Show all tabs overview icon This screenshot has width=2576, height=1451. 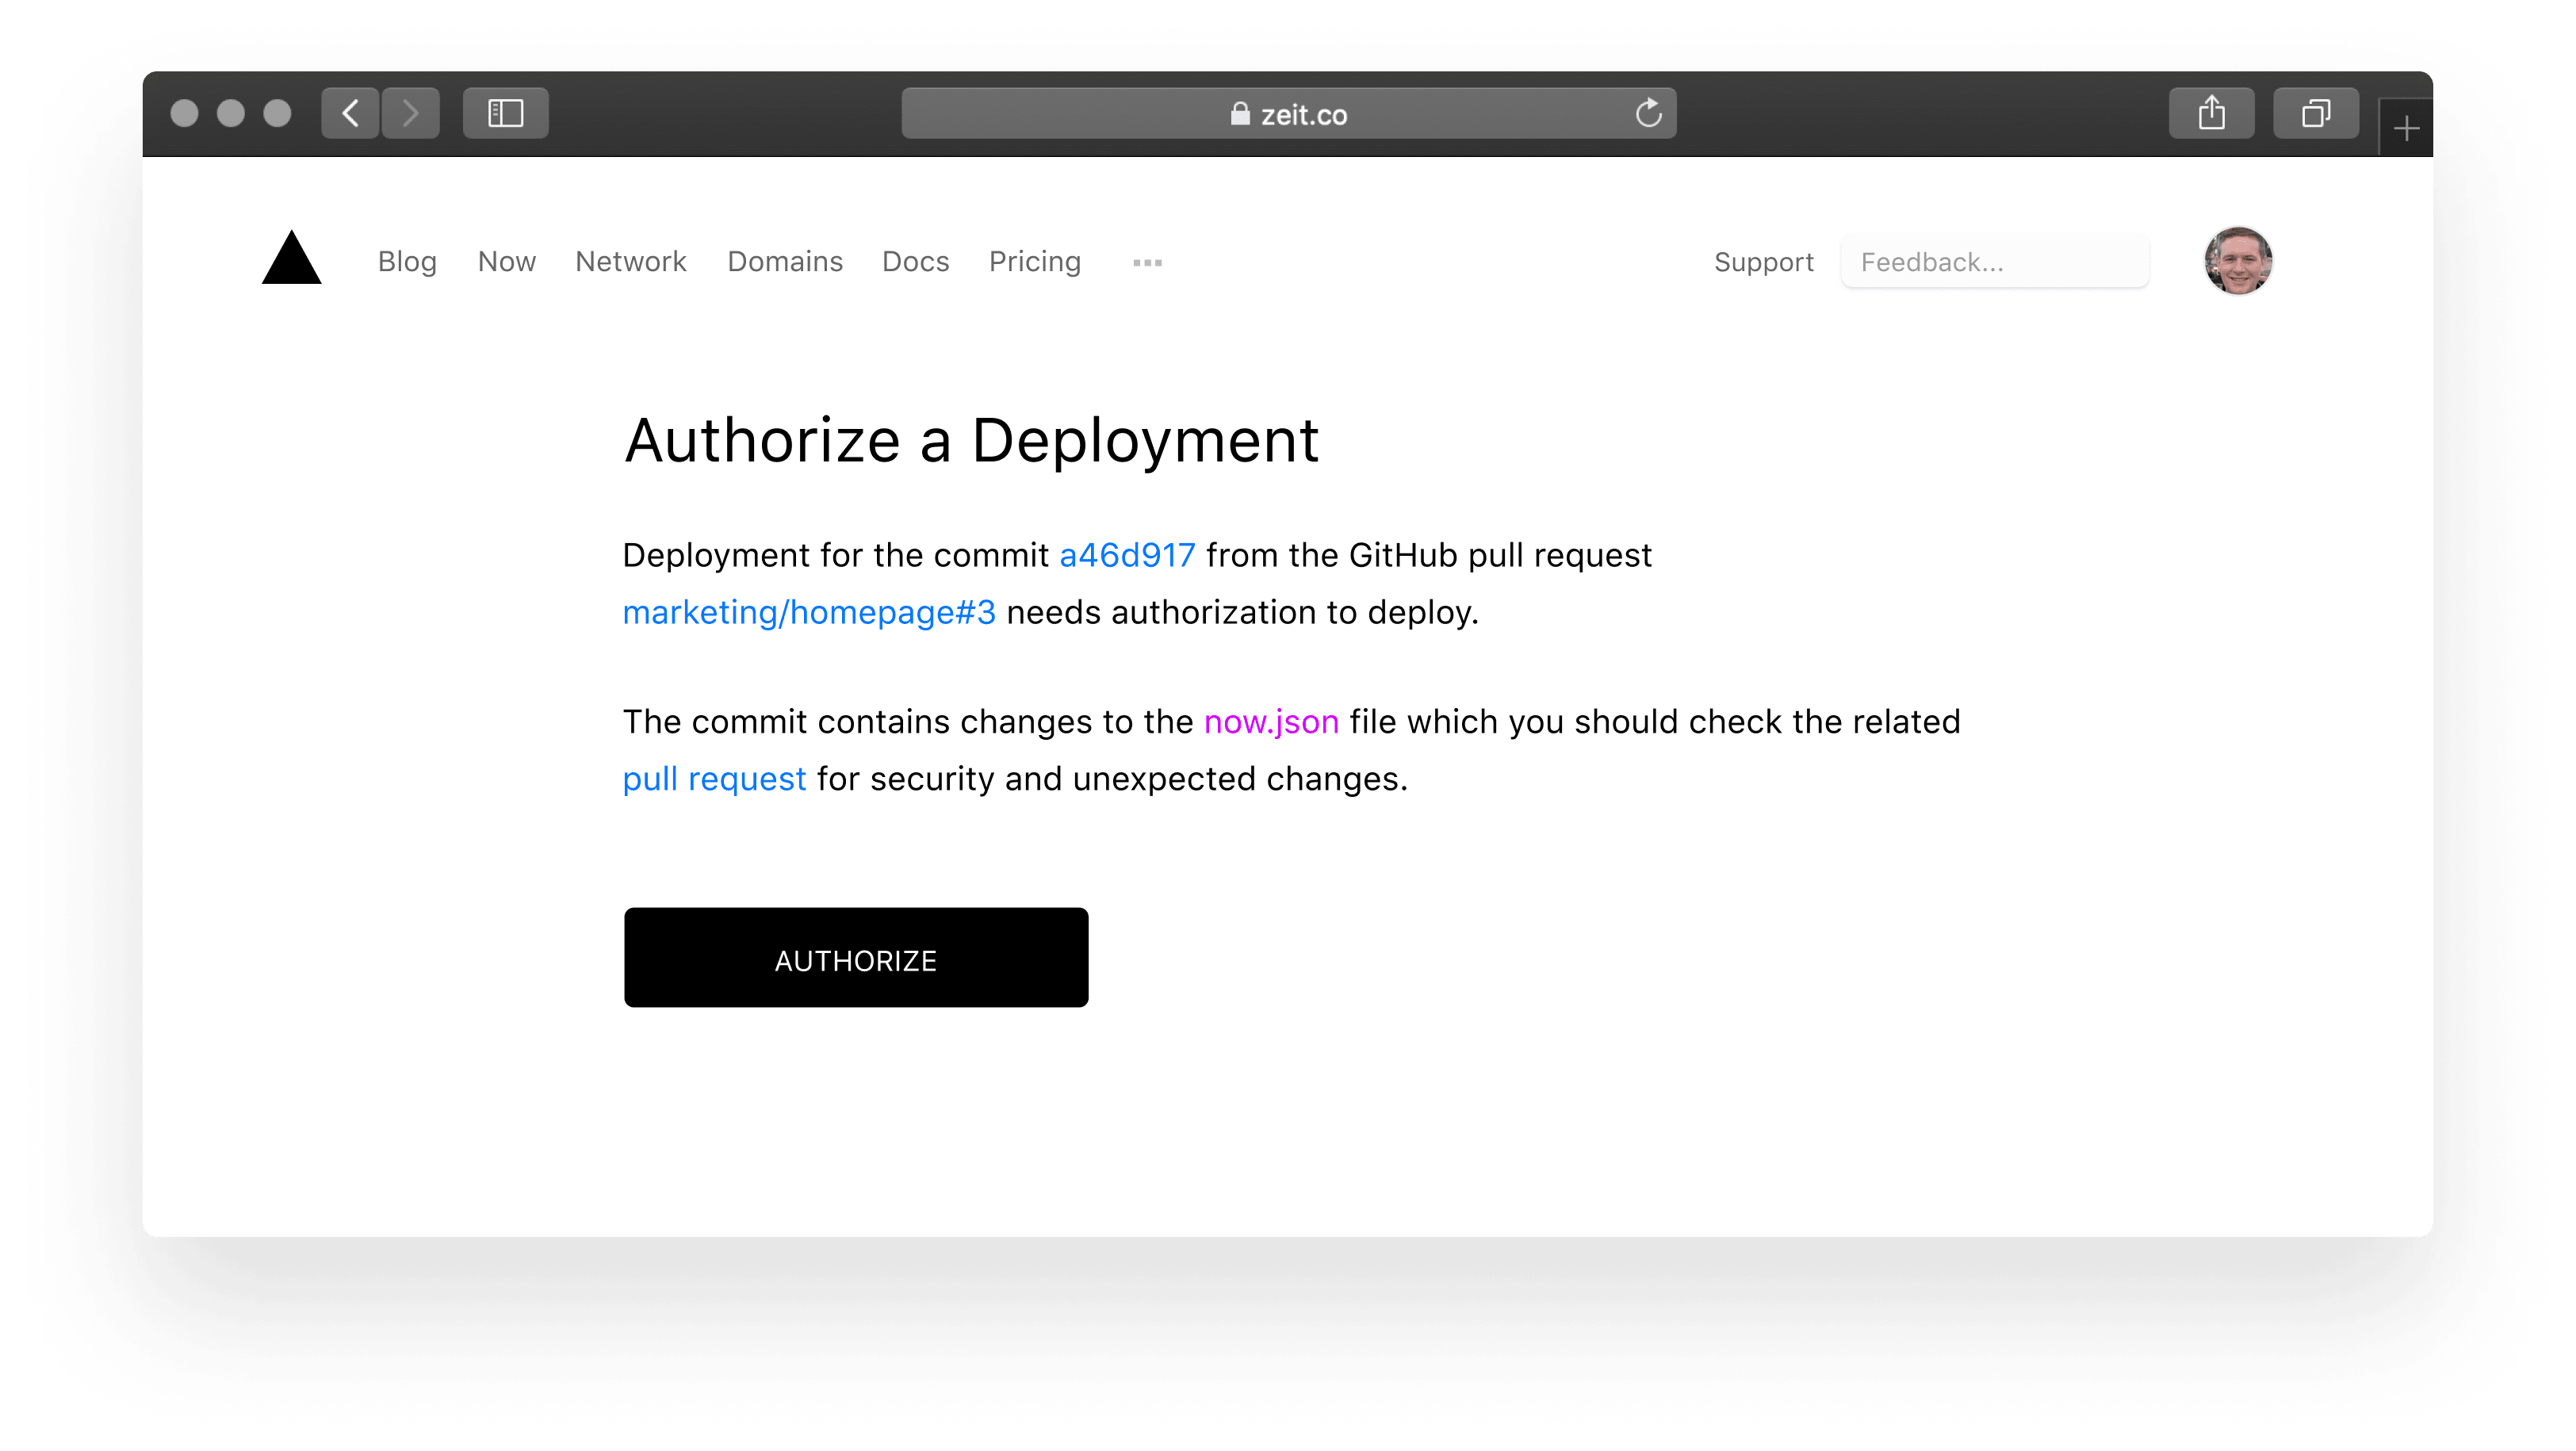(x=2315, y=113)
